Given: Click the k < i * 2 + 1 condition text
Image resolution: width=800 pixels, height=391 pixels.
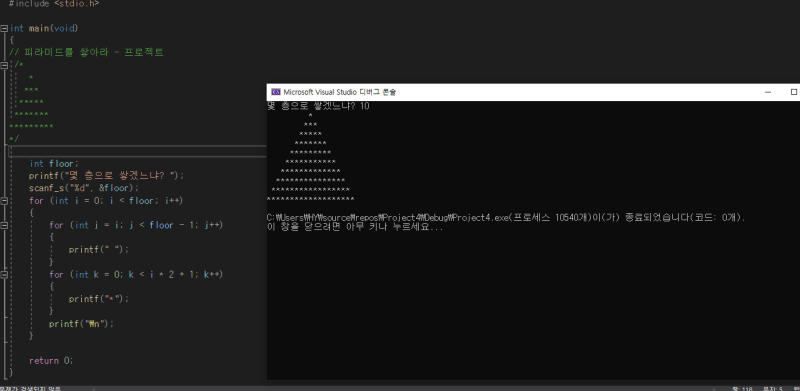Looking at the screenshot, I should (x=162, y=275).
